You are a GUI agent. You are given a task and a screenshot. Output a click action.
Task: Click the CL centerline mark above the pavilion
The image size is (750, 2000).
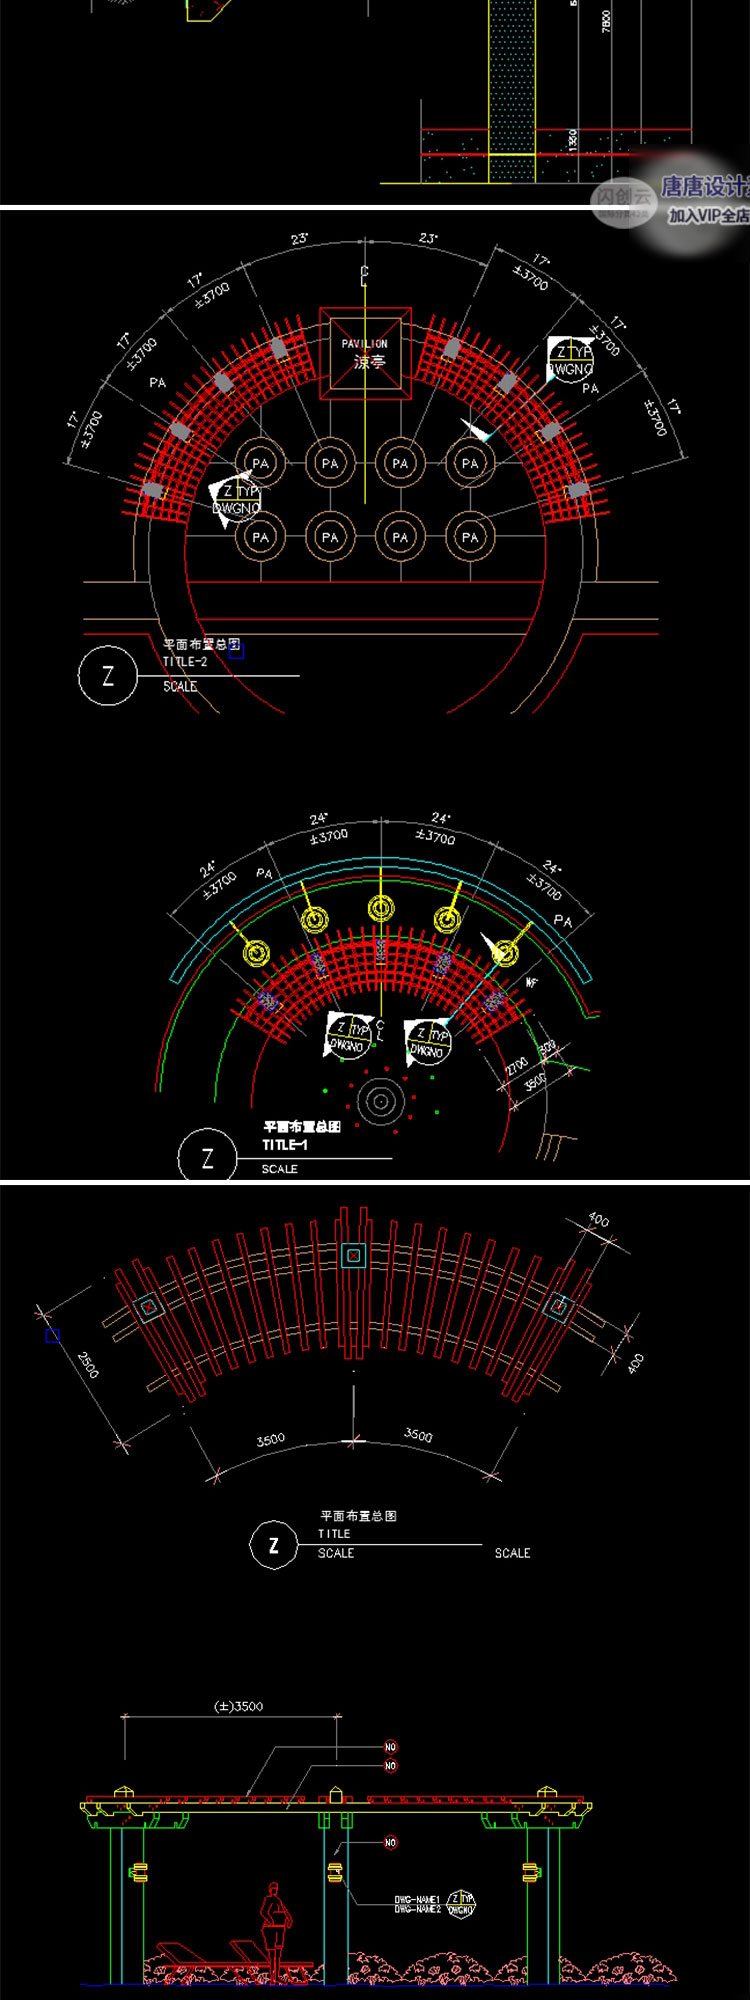tap(364, 276)
